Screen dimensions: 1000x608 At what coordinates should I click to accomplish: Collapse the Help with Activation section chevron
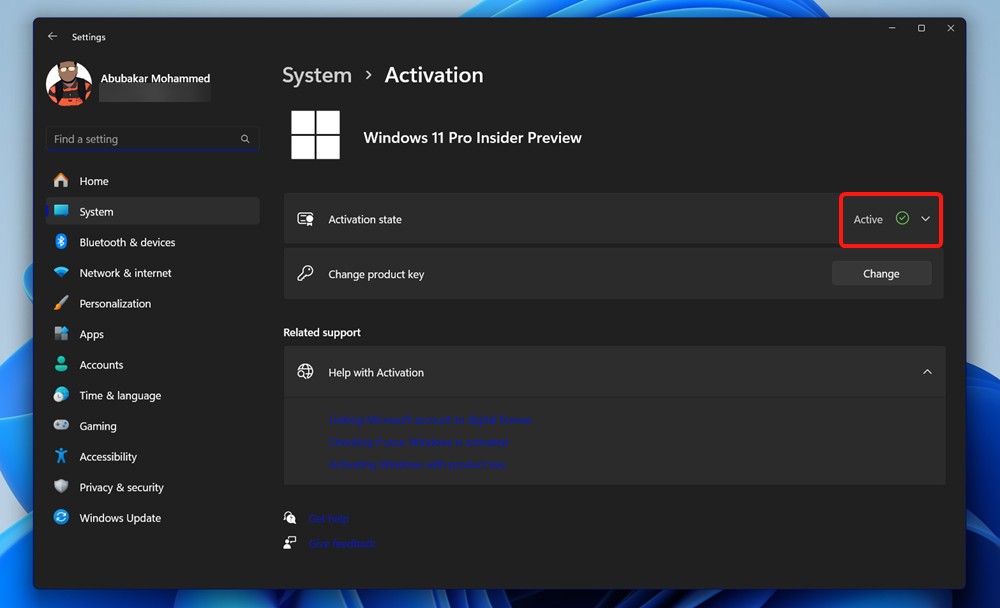coord(927,372)
